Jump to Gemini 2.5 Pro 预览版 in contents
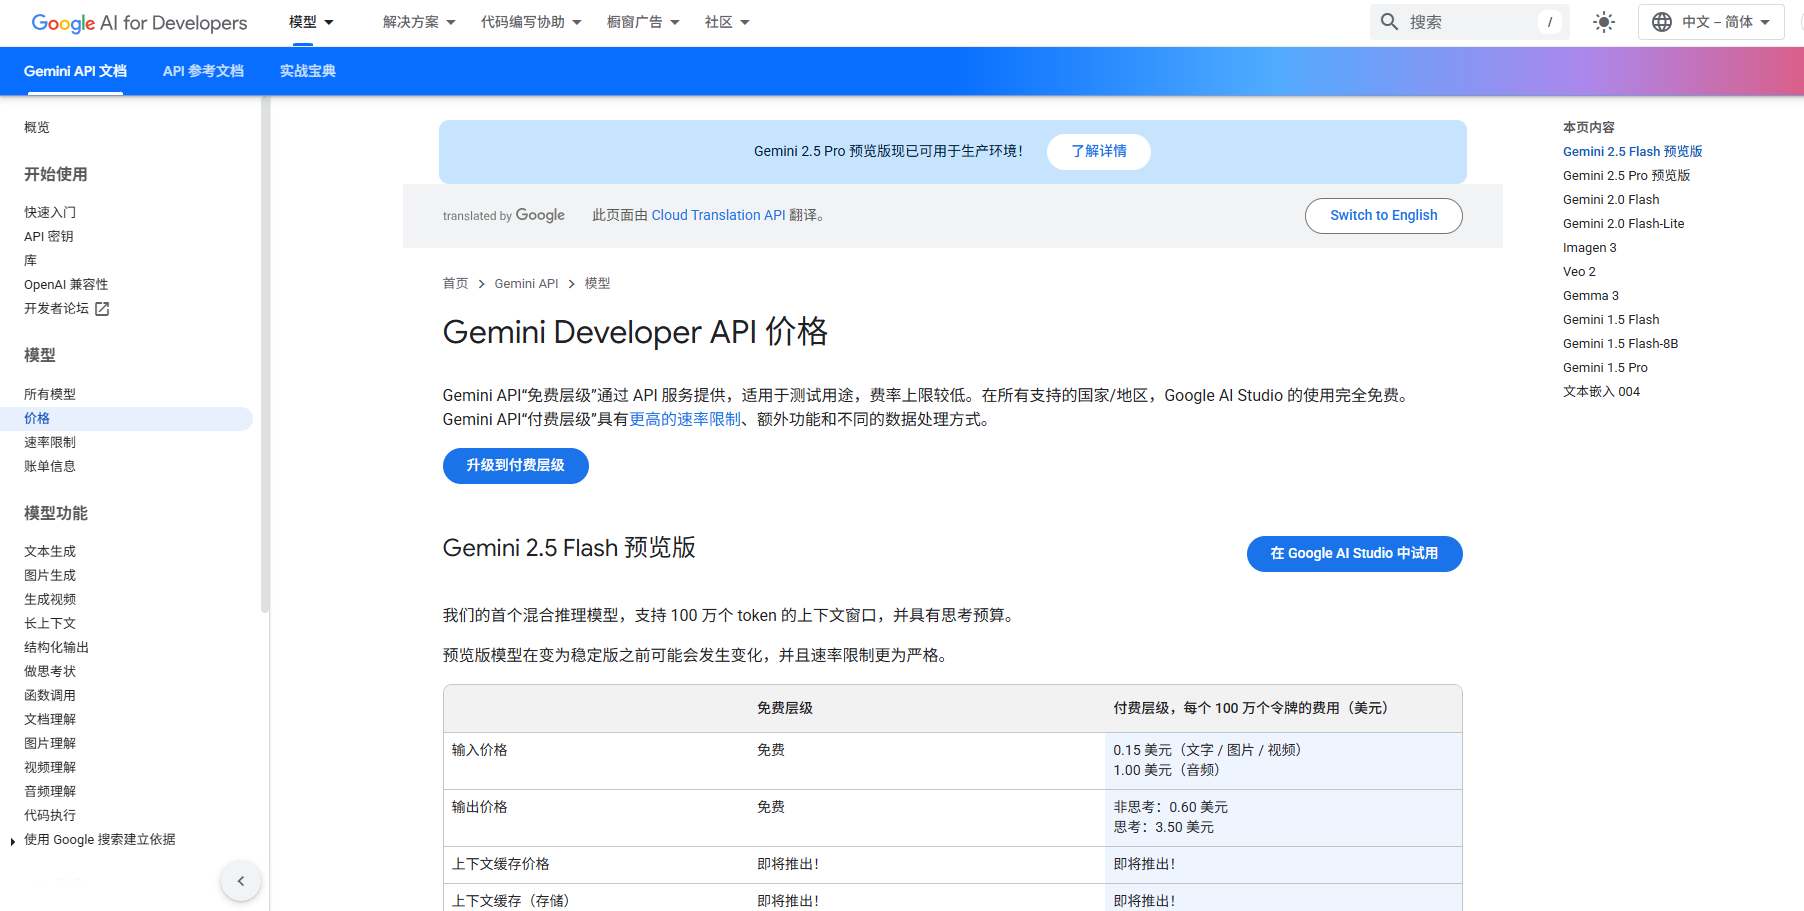The width and height of the screenshot is (1804, 911). click(x=1626, y=176)
